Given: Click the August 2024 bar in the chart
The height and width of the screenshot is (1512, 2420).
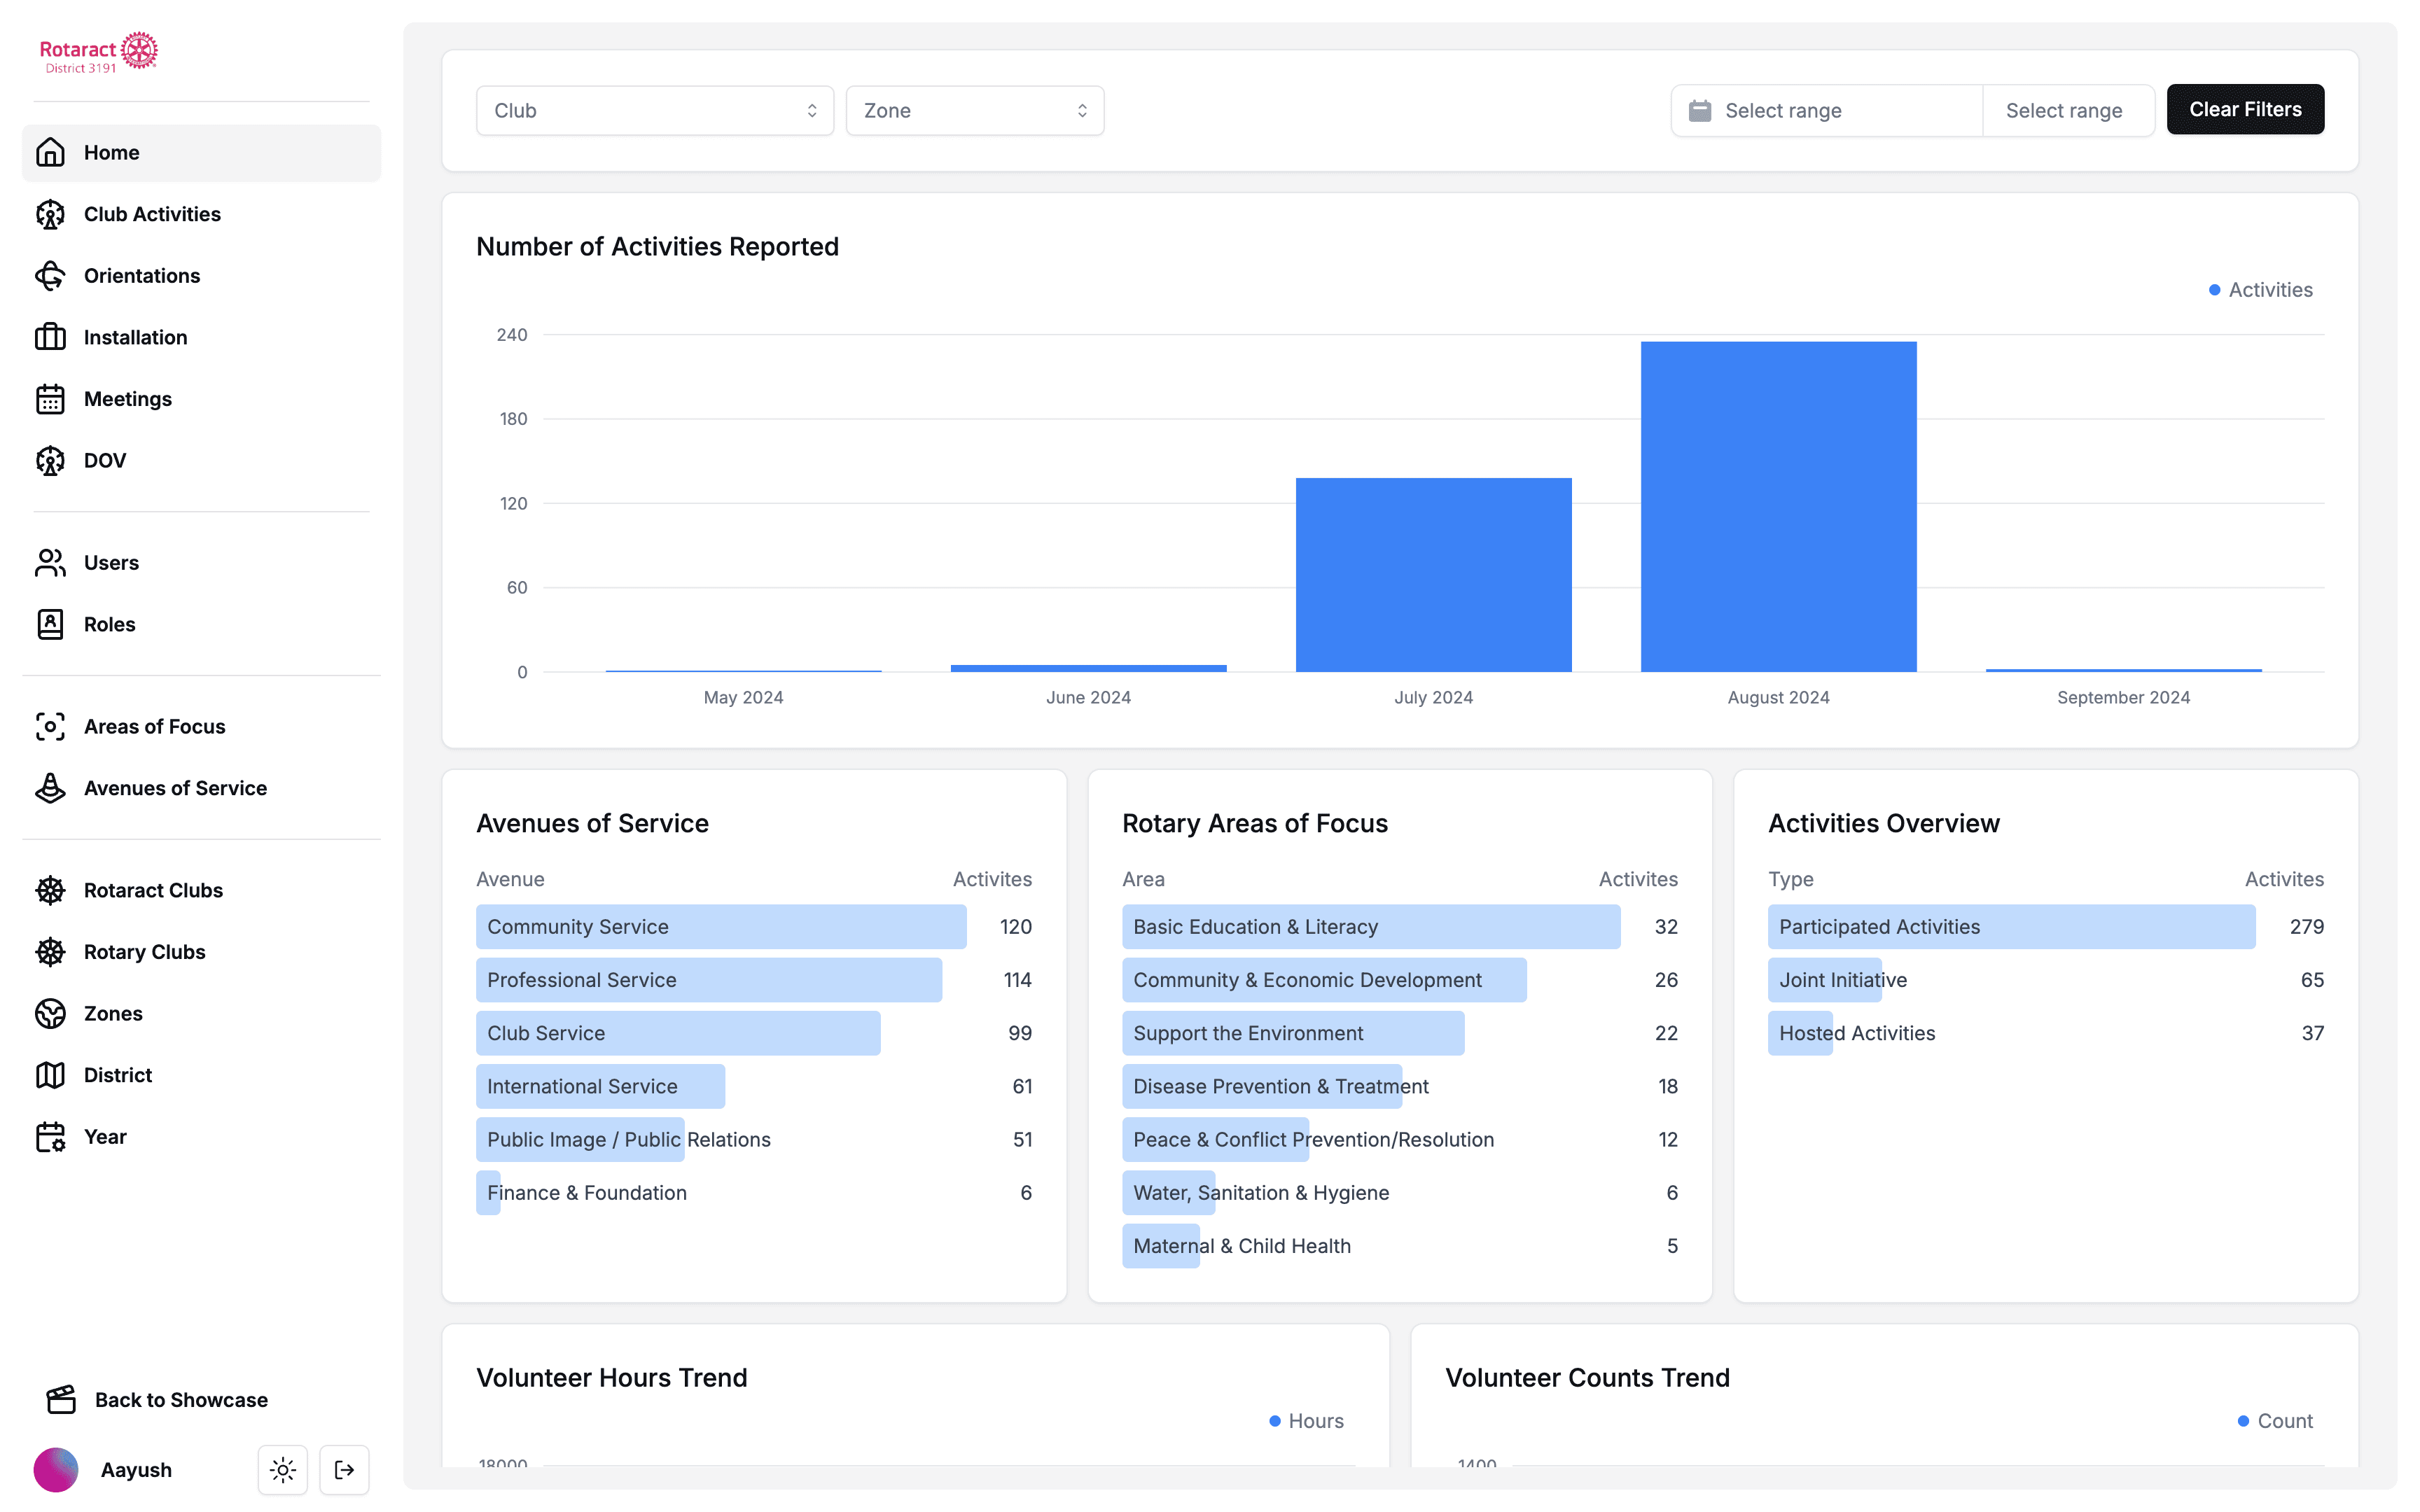Looking at the screenshot, I should pyautogui.click(x=1778, y=506).
